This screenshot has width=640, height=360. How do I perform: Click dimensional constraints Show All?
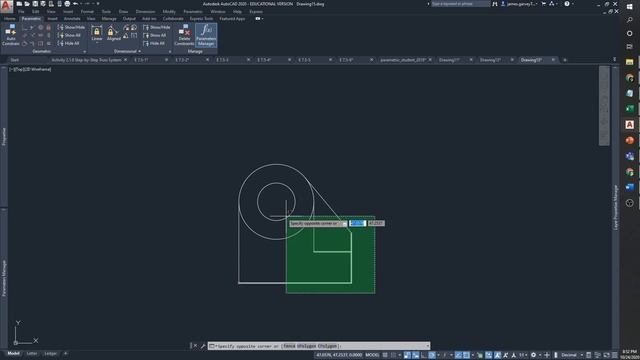155,36
